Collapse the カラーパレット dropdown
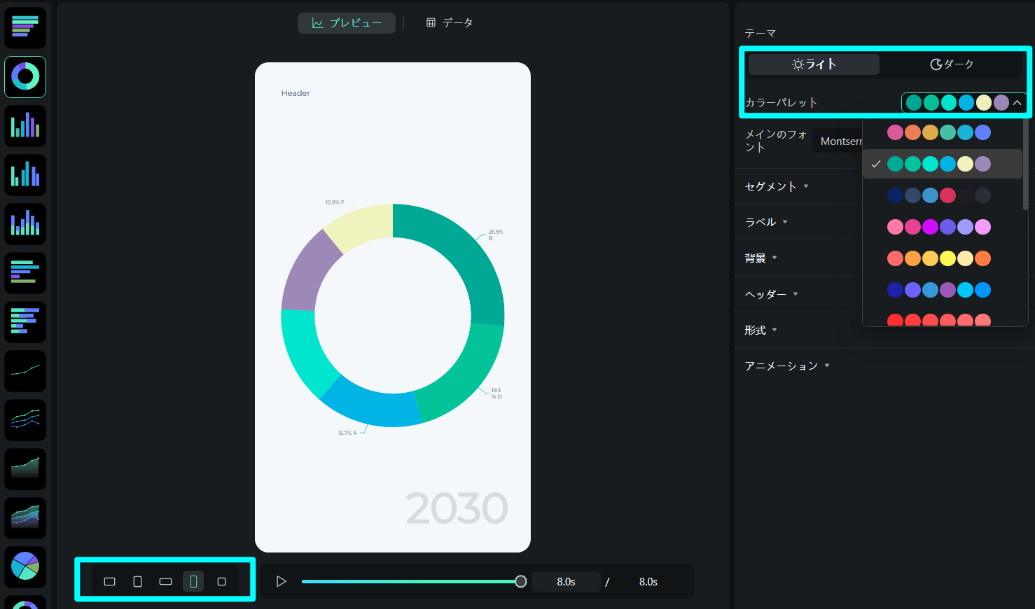 tap(1017, 102)
